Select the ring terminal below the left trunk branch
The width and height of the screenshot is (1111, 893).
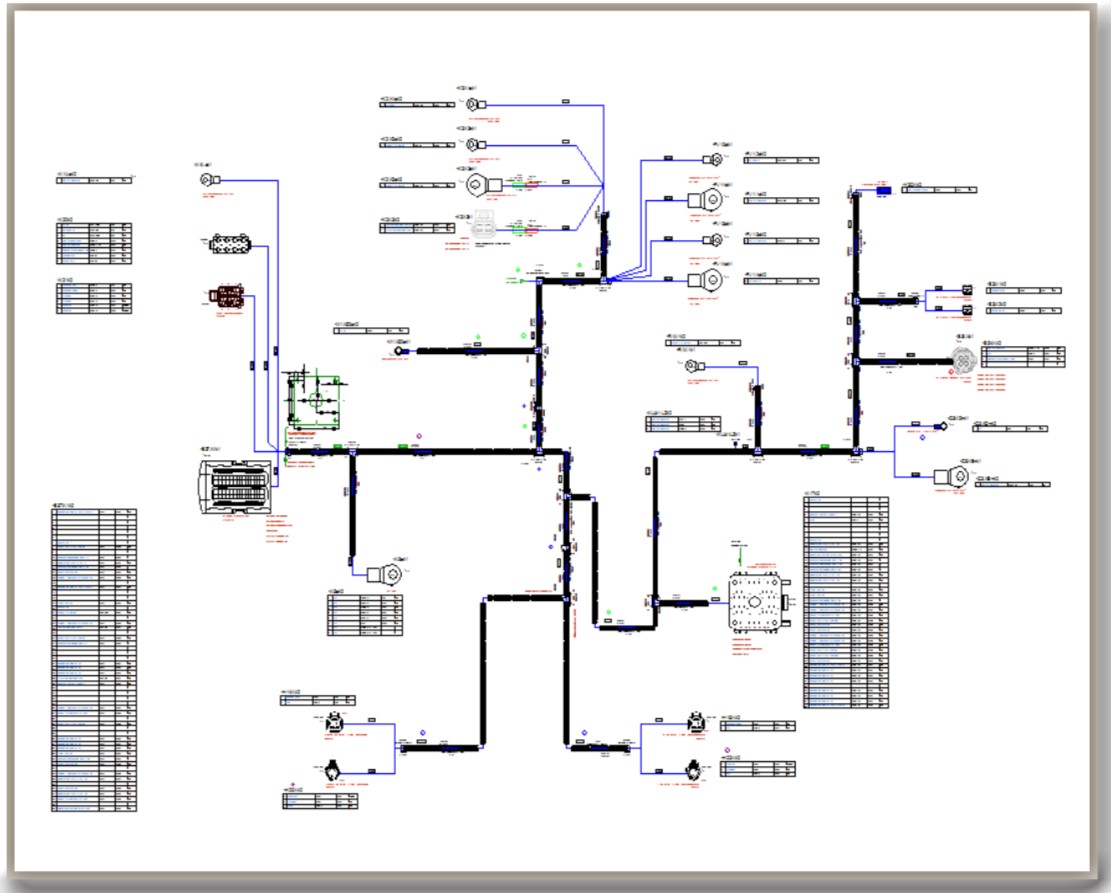pyautogui.click(x=385, y=574)
